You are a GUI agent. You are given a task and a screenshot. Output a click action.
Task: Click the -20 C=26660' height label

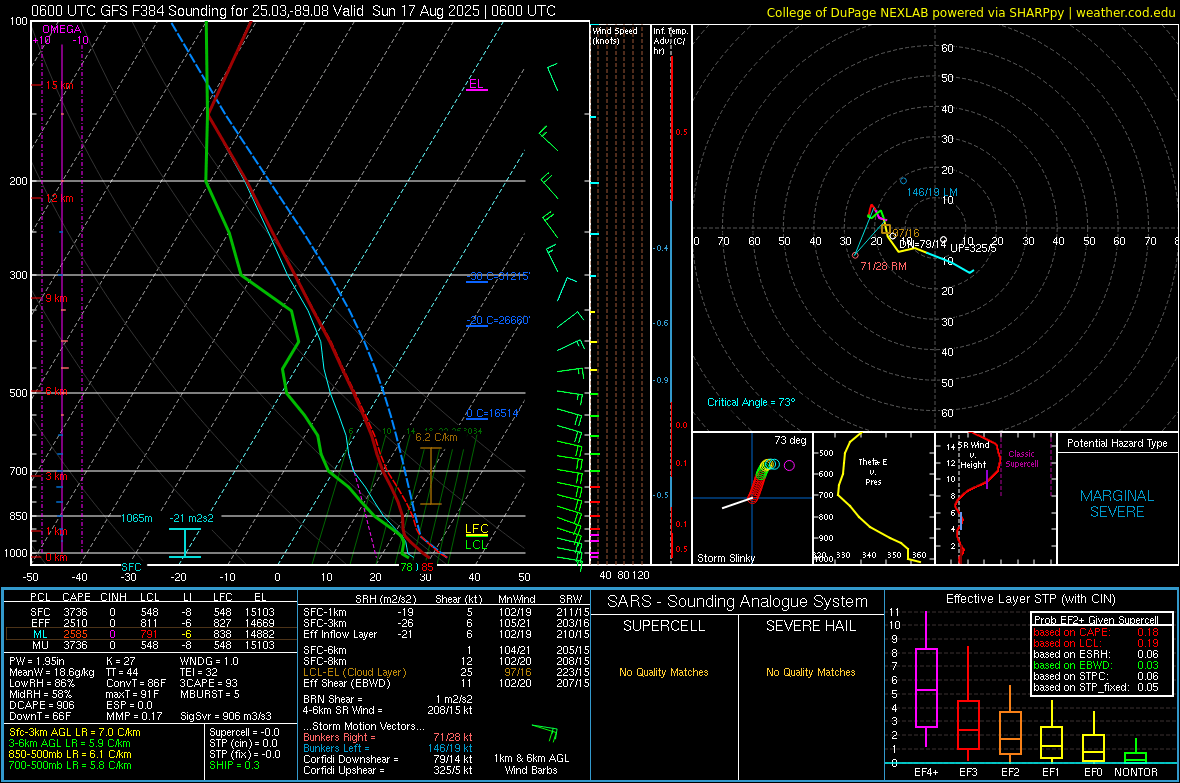pyautogui.click(x=498, y=320)
